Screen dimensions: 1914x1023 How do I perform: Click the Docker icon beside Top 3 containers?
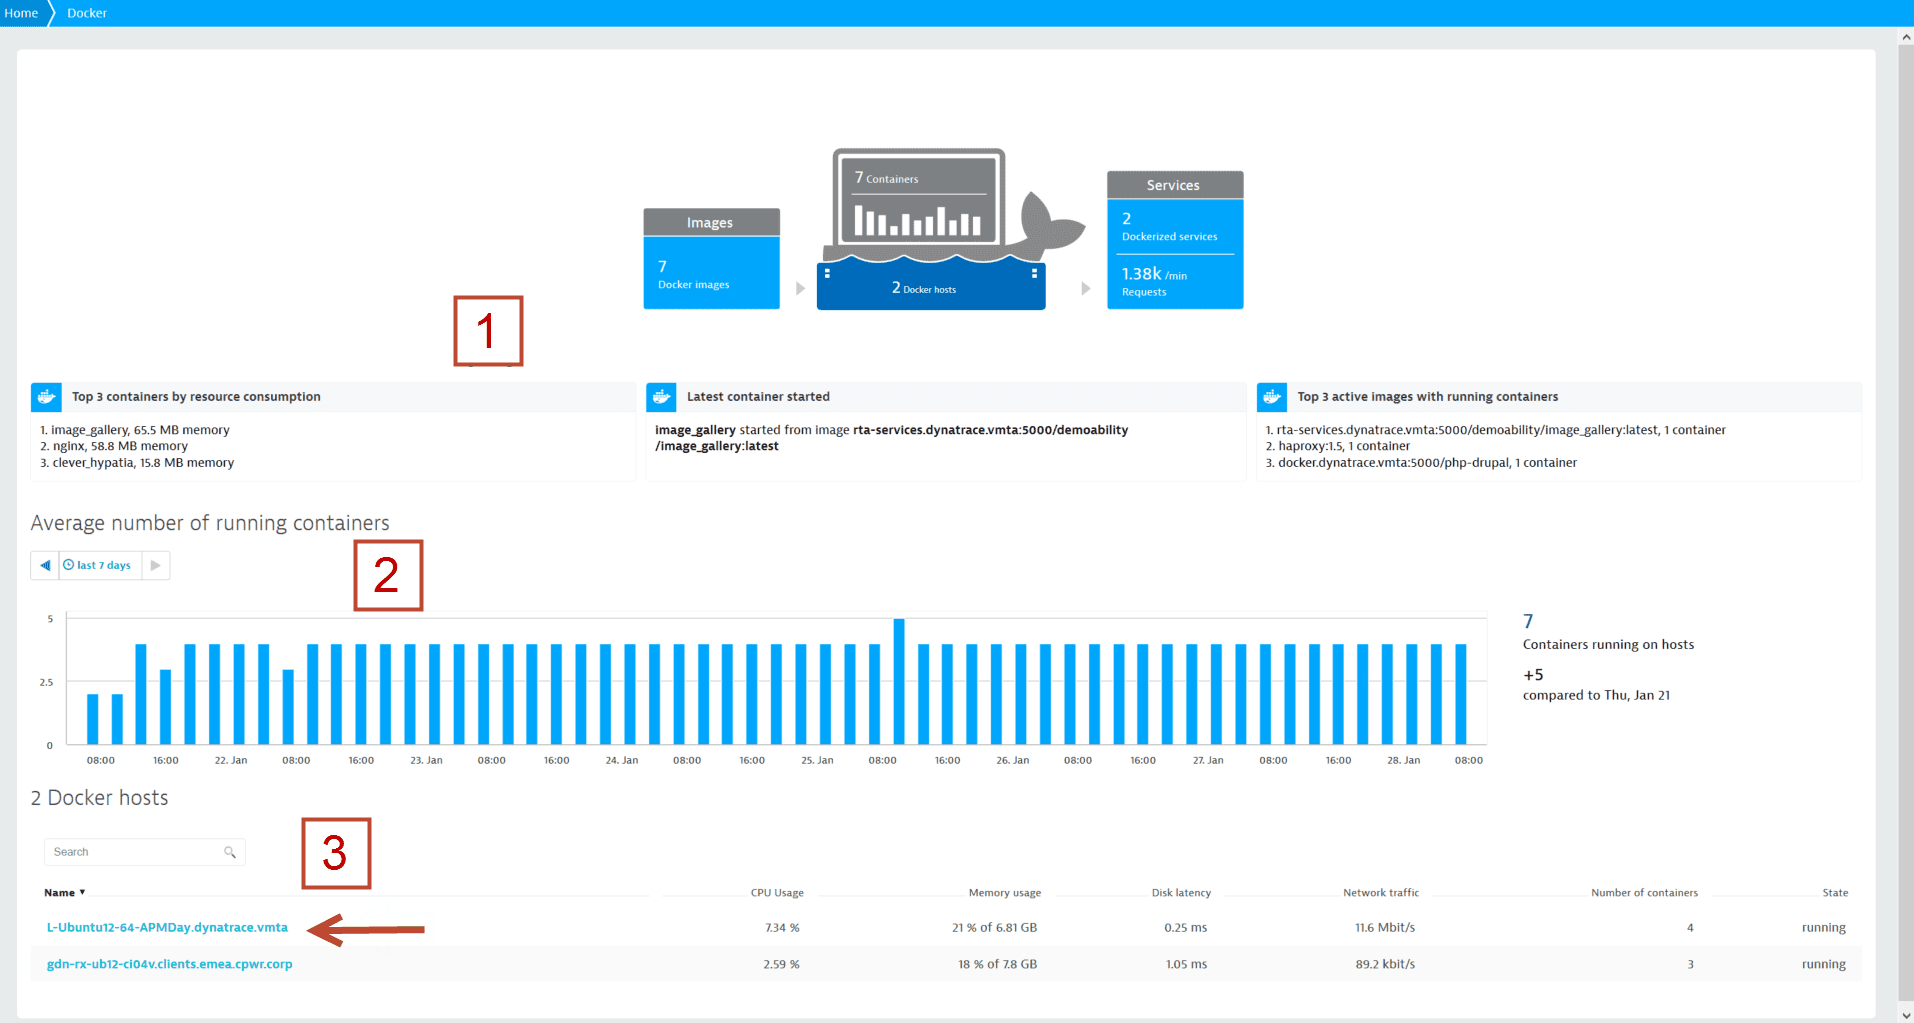pyautogui.click(x=47, y=397)
